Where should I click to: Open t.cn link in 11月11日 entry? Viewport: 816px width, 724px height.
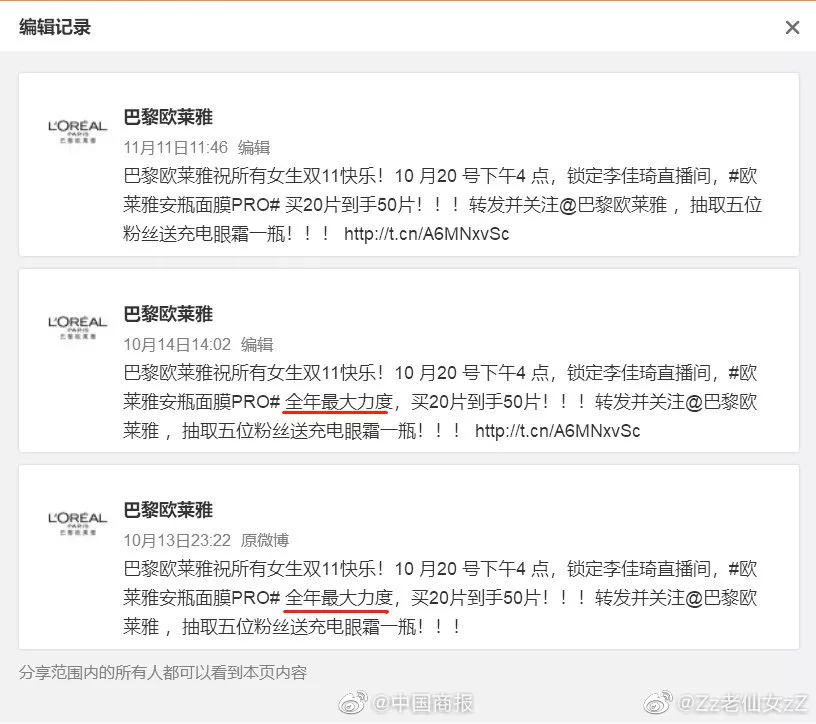(426, 234)
